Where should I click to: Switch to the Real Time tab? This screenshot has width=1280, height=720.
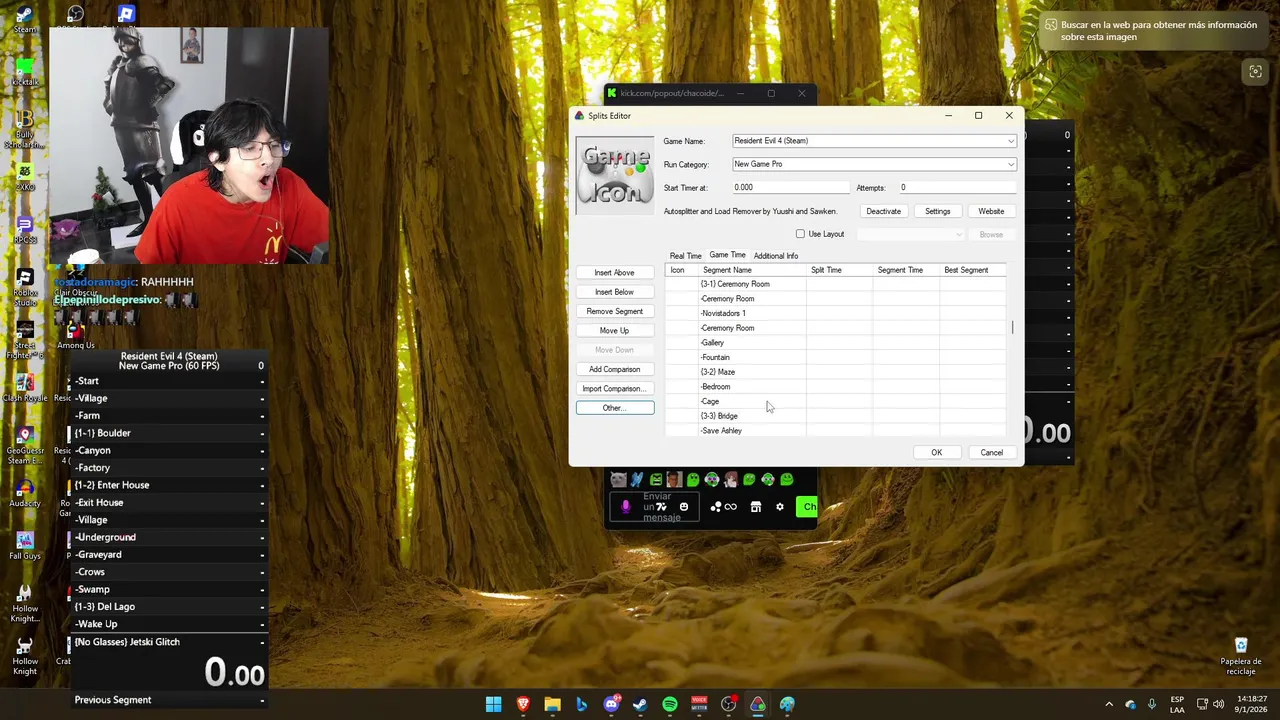pos(686,256)
